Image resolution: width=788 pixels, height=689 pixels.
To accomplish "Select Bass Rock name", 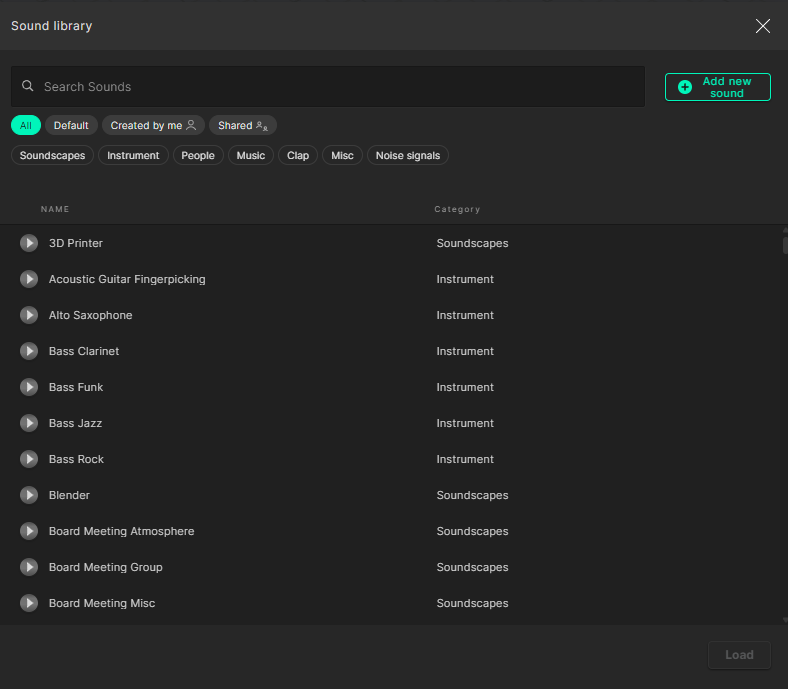I will pos(76,459).
